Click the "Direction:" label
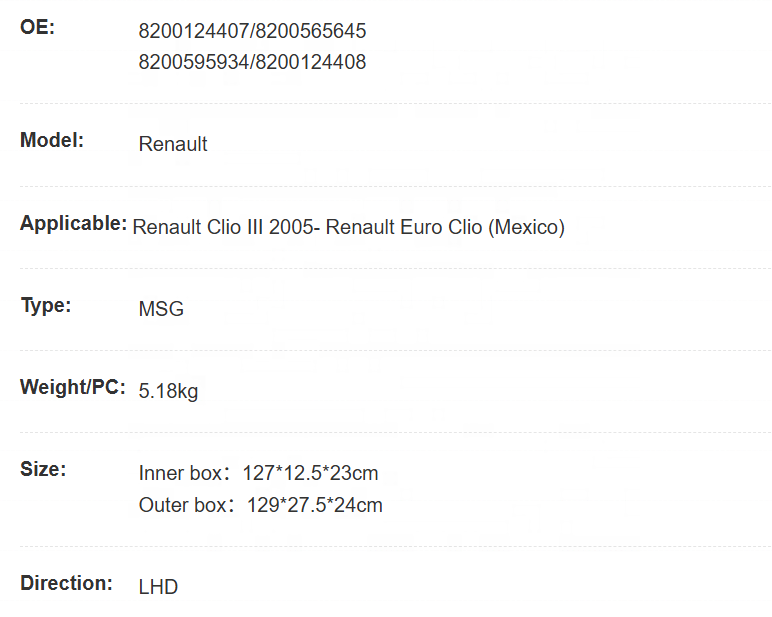 66,582
